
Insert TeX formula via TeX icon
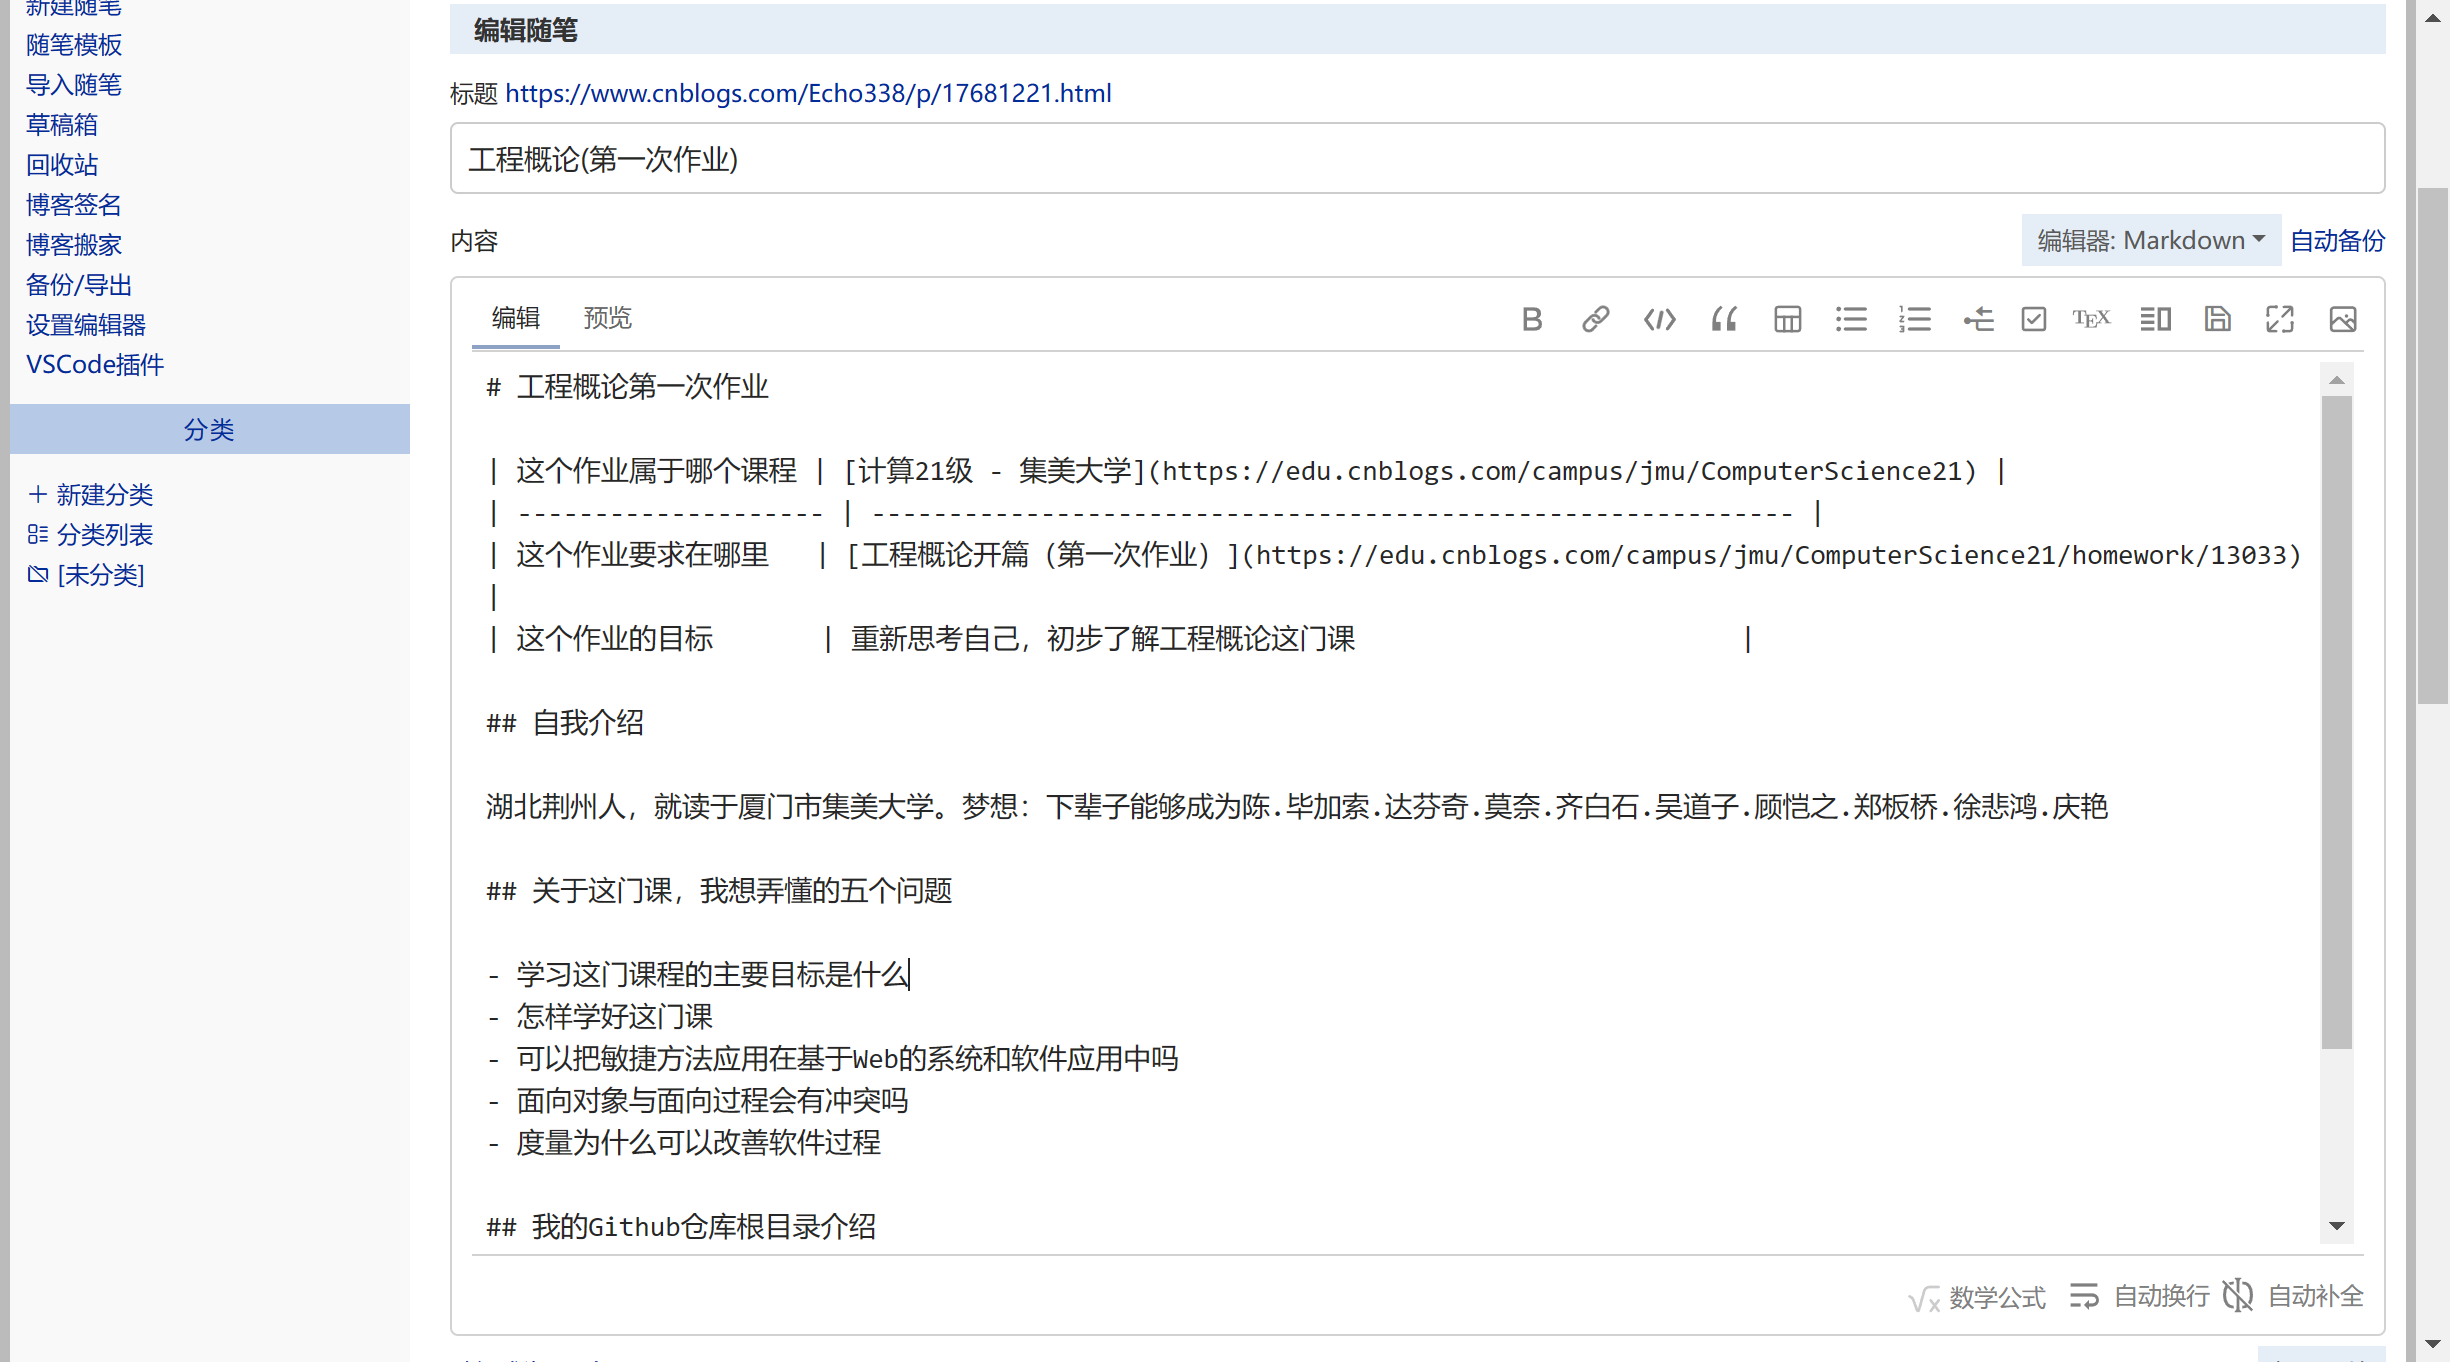pyautogui.click(x=2091, y=319)
